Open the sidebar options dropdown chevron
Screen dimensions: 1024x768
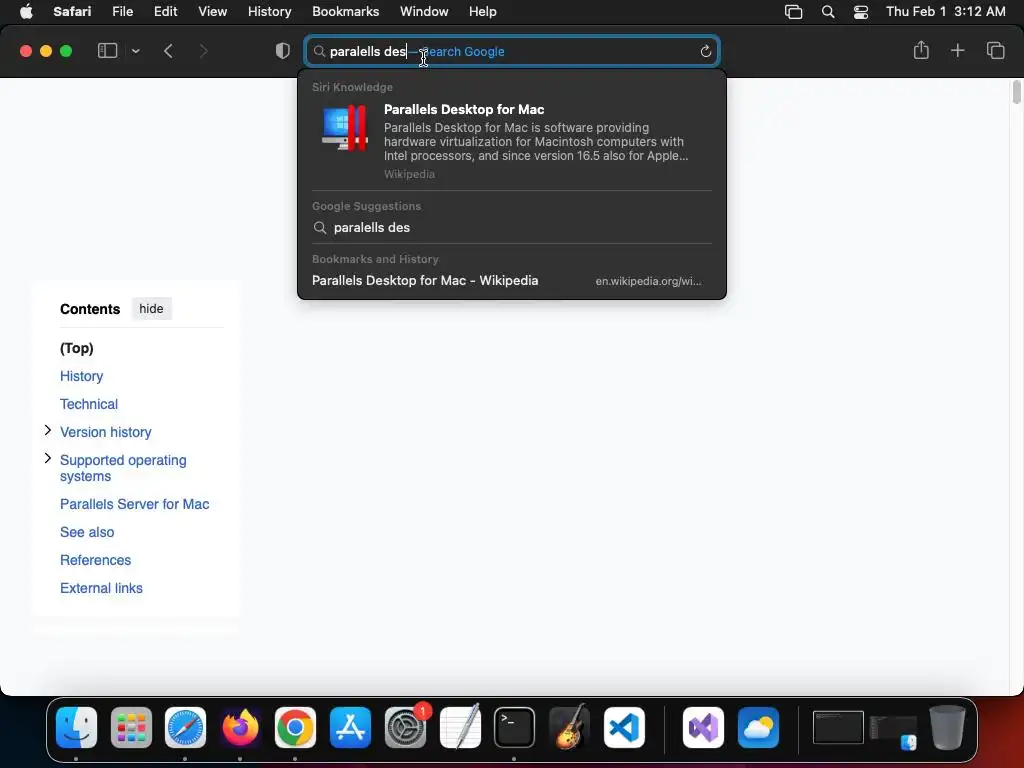(135, 51)
